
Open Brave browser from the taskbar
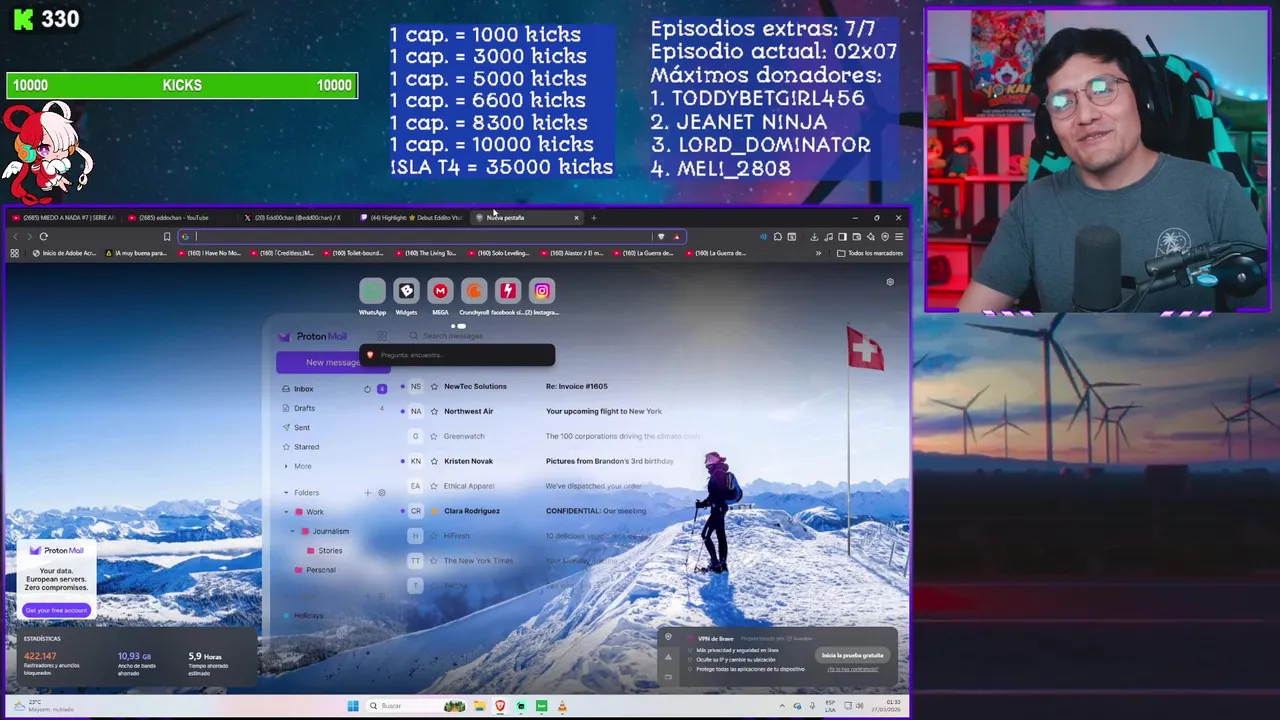[x=500, y=706]
